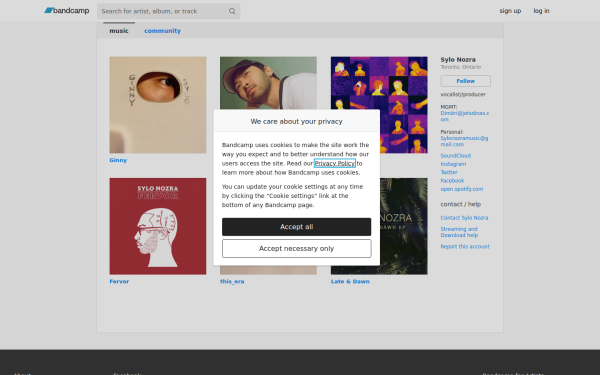The height and width of the screenshot is (375, 600).
Task: Follow Sylo Nozra
Action: coord(465,81)
